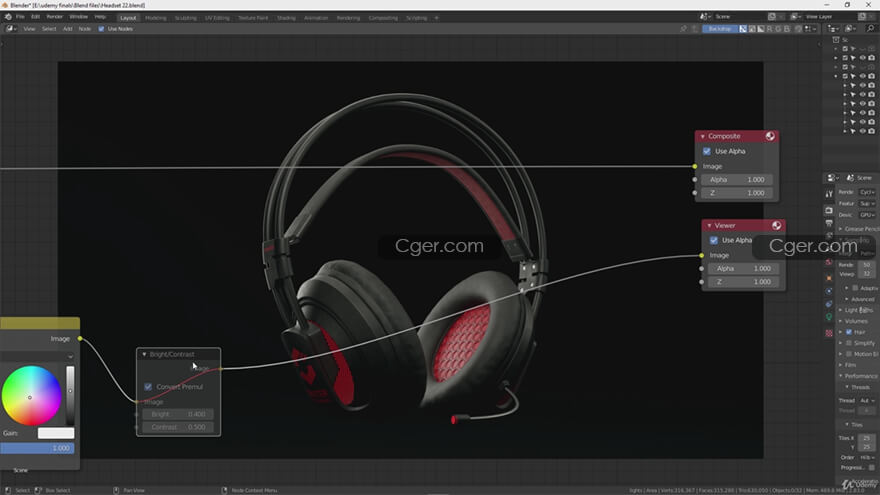
Task: Collapse the Bright/Contrast node
Action: (x=144, y=355)
